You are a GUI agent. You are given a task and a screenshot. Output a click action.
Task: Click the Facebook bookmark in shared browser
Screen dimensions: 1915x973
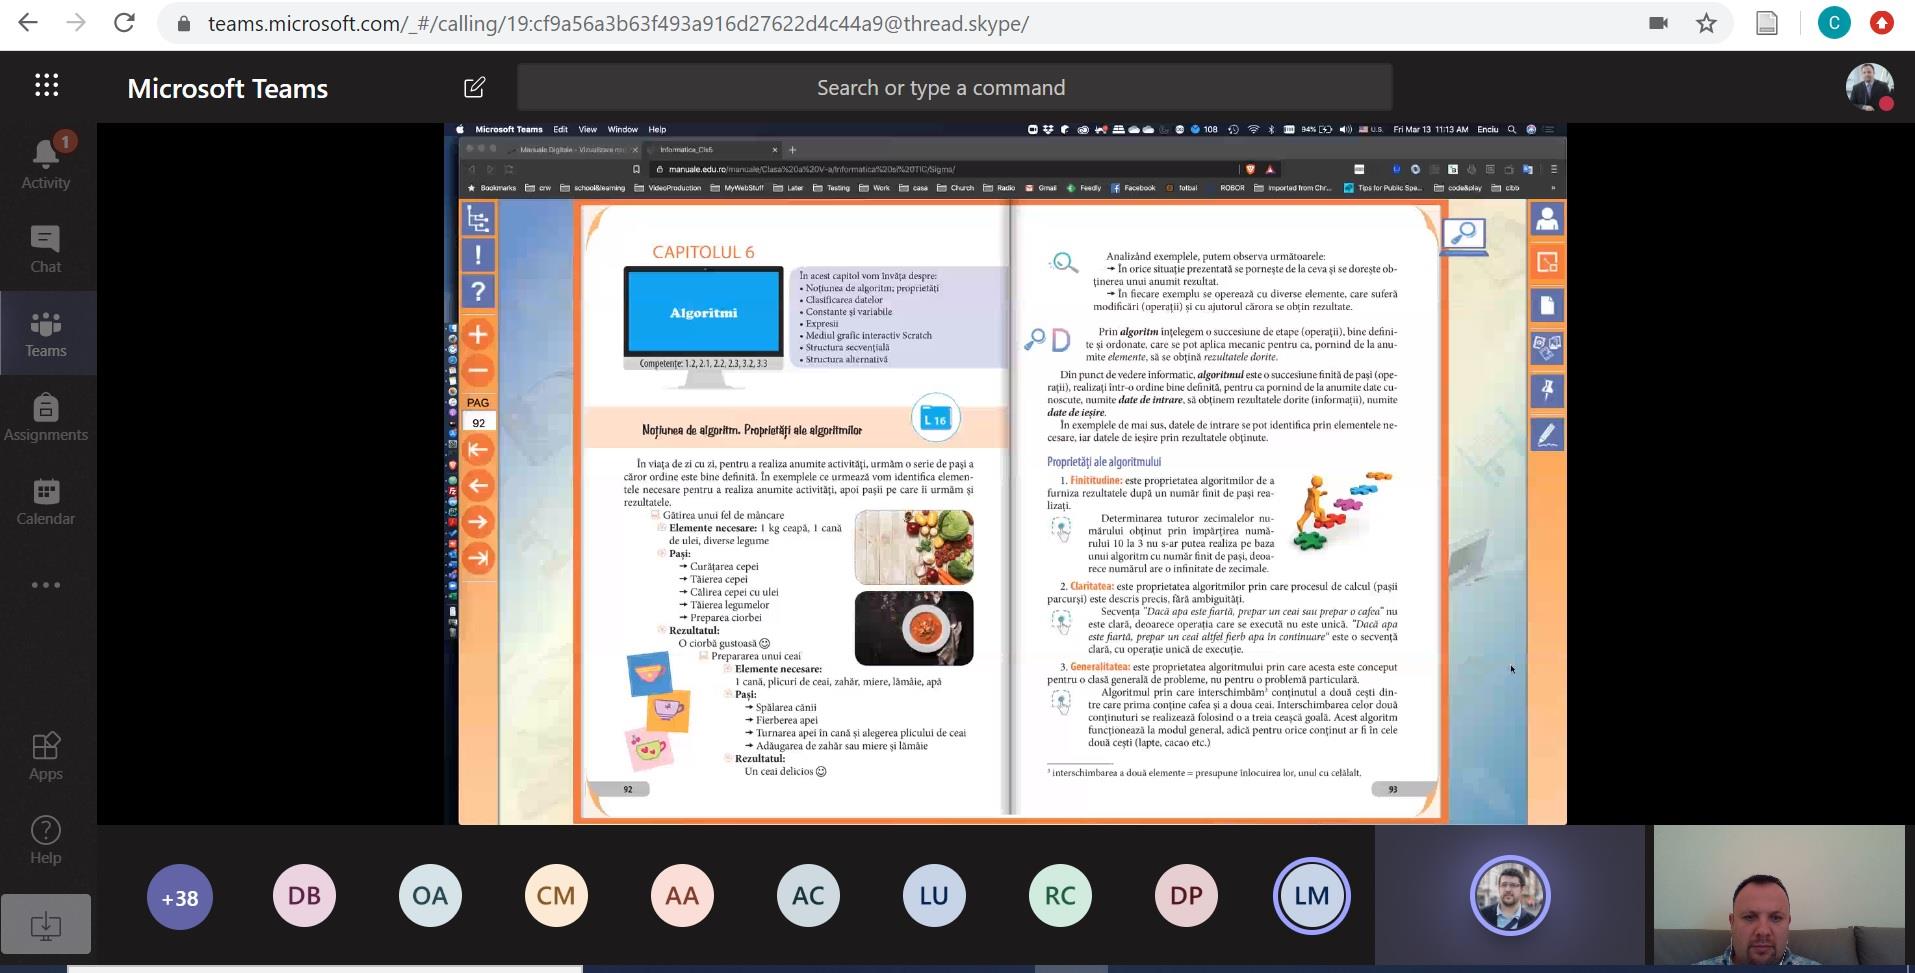pyautogui.click(x=1133, y=187)
